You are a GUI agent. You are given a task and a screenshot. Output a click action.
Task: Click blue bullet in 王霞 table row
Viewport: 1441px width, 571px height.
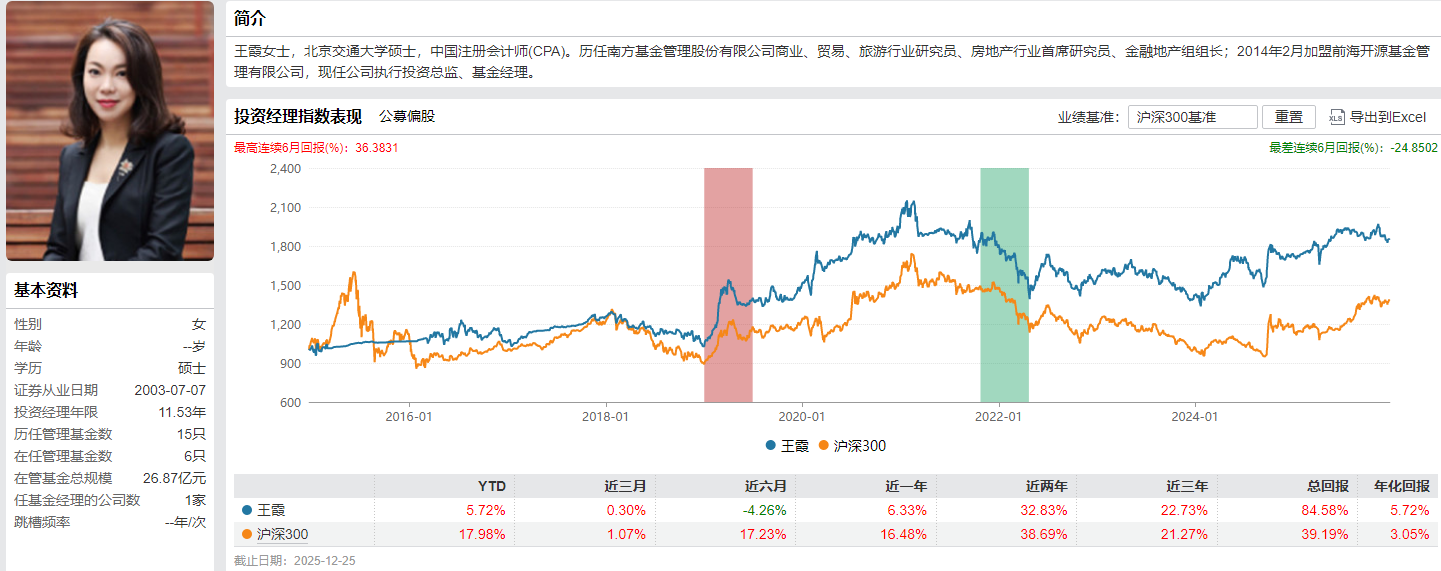(247, 510)
